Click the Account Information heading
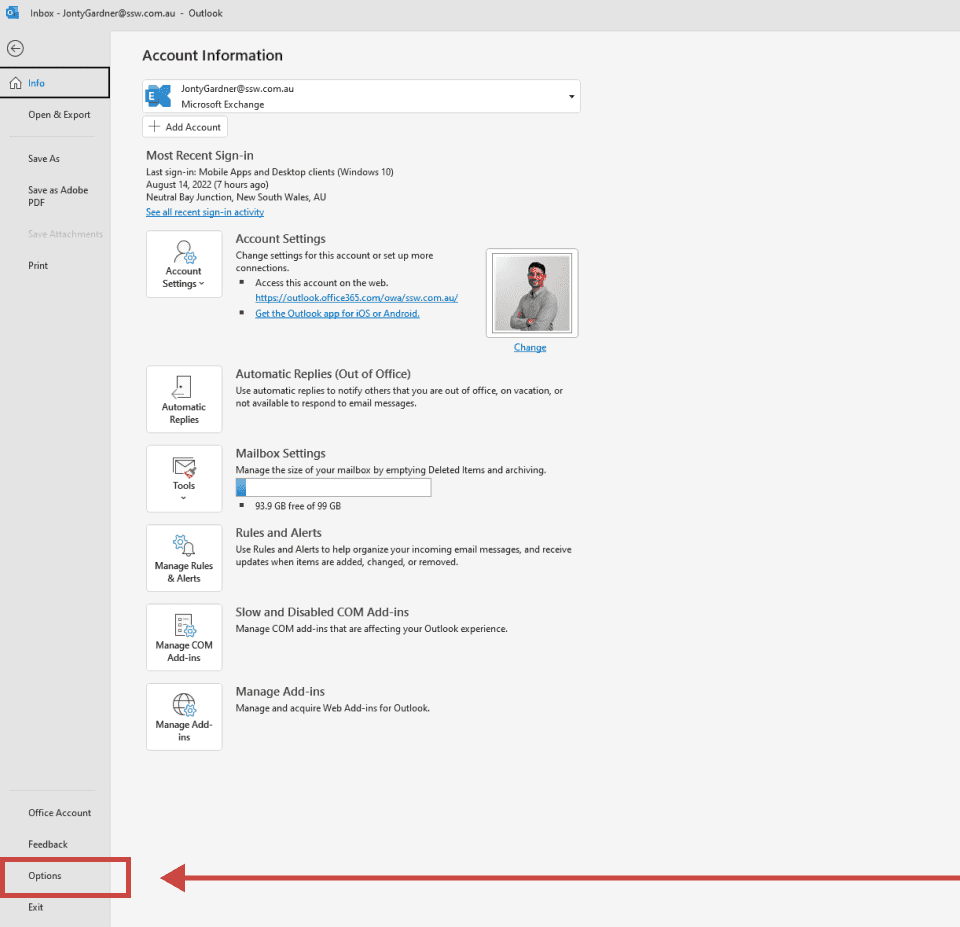The height and width of the screenshot is (927, 960). pos(212,55)
